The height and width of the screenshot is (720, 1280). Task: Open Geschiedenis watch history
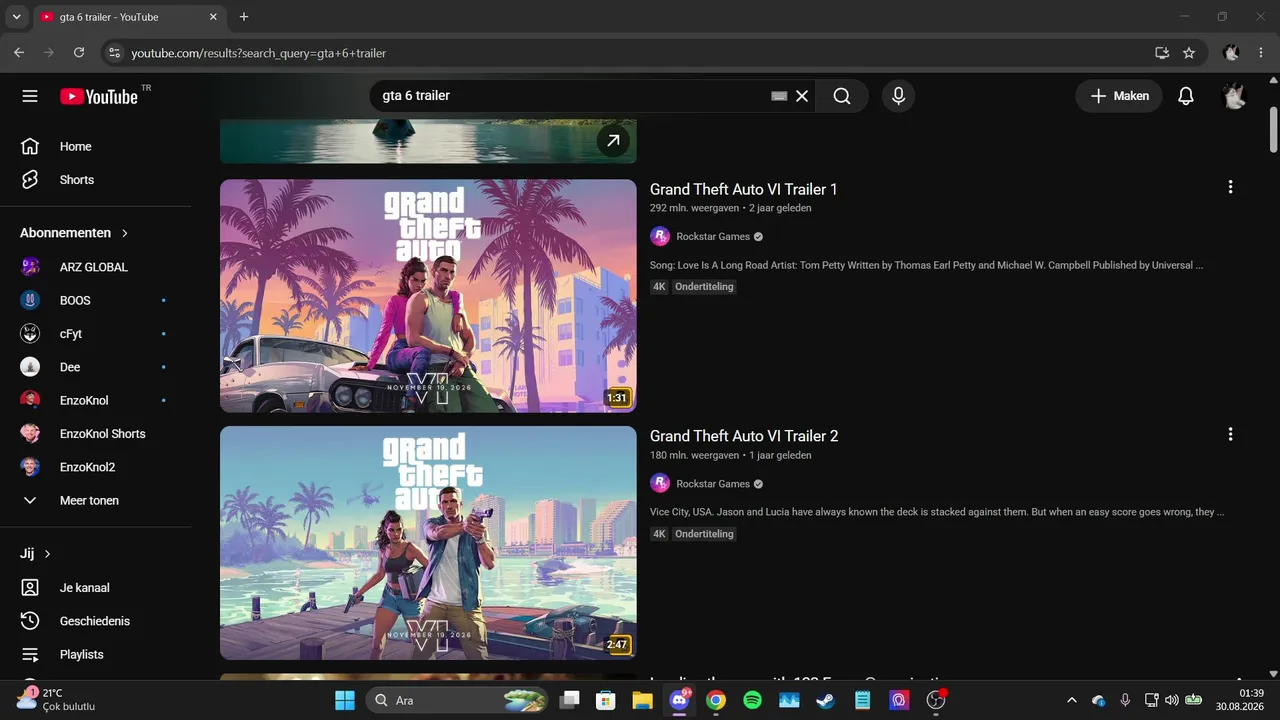click(x=96, y=621)
